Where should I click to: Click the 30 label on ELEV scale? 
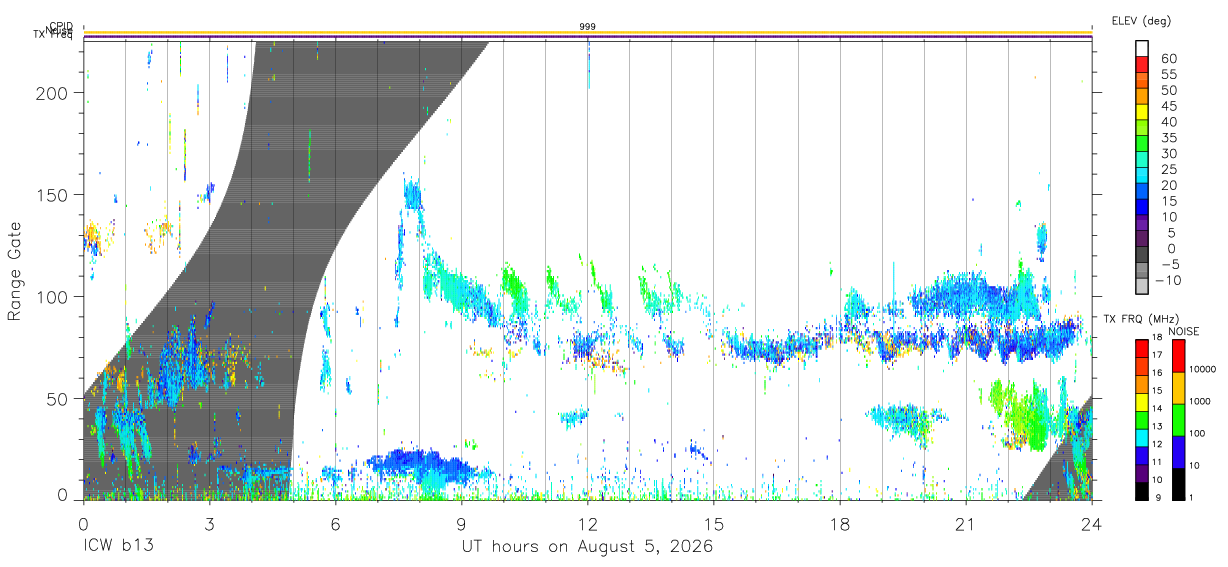click(x=1168, y=154)
